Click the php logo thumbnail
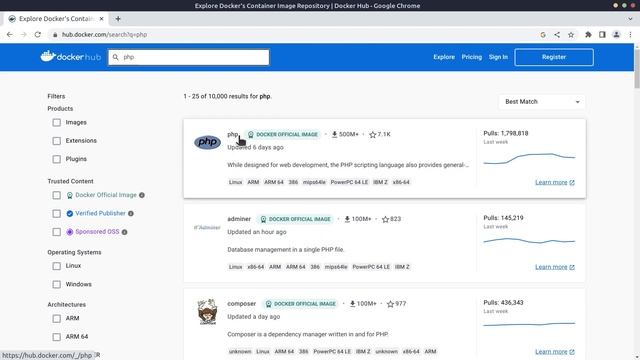Viewport: 640px width, 360px height. [207, 142]
